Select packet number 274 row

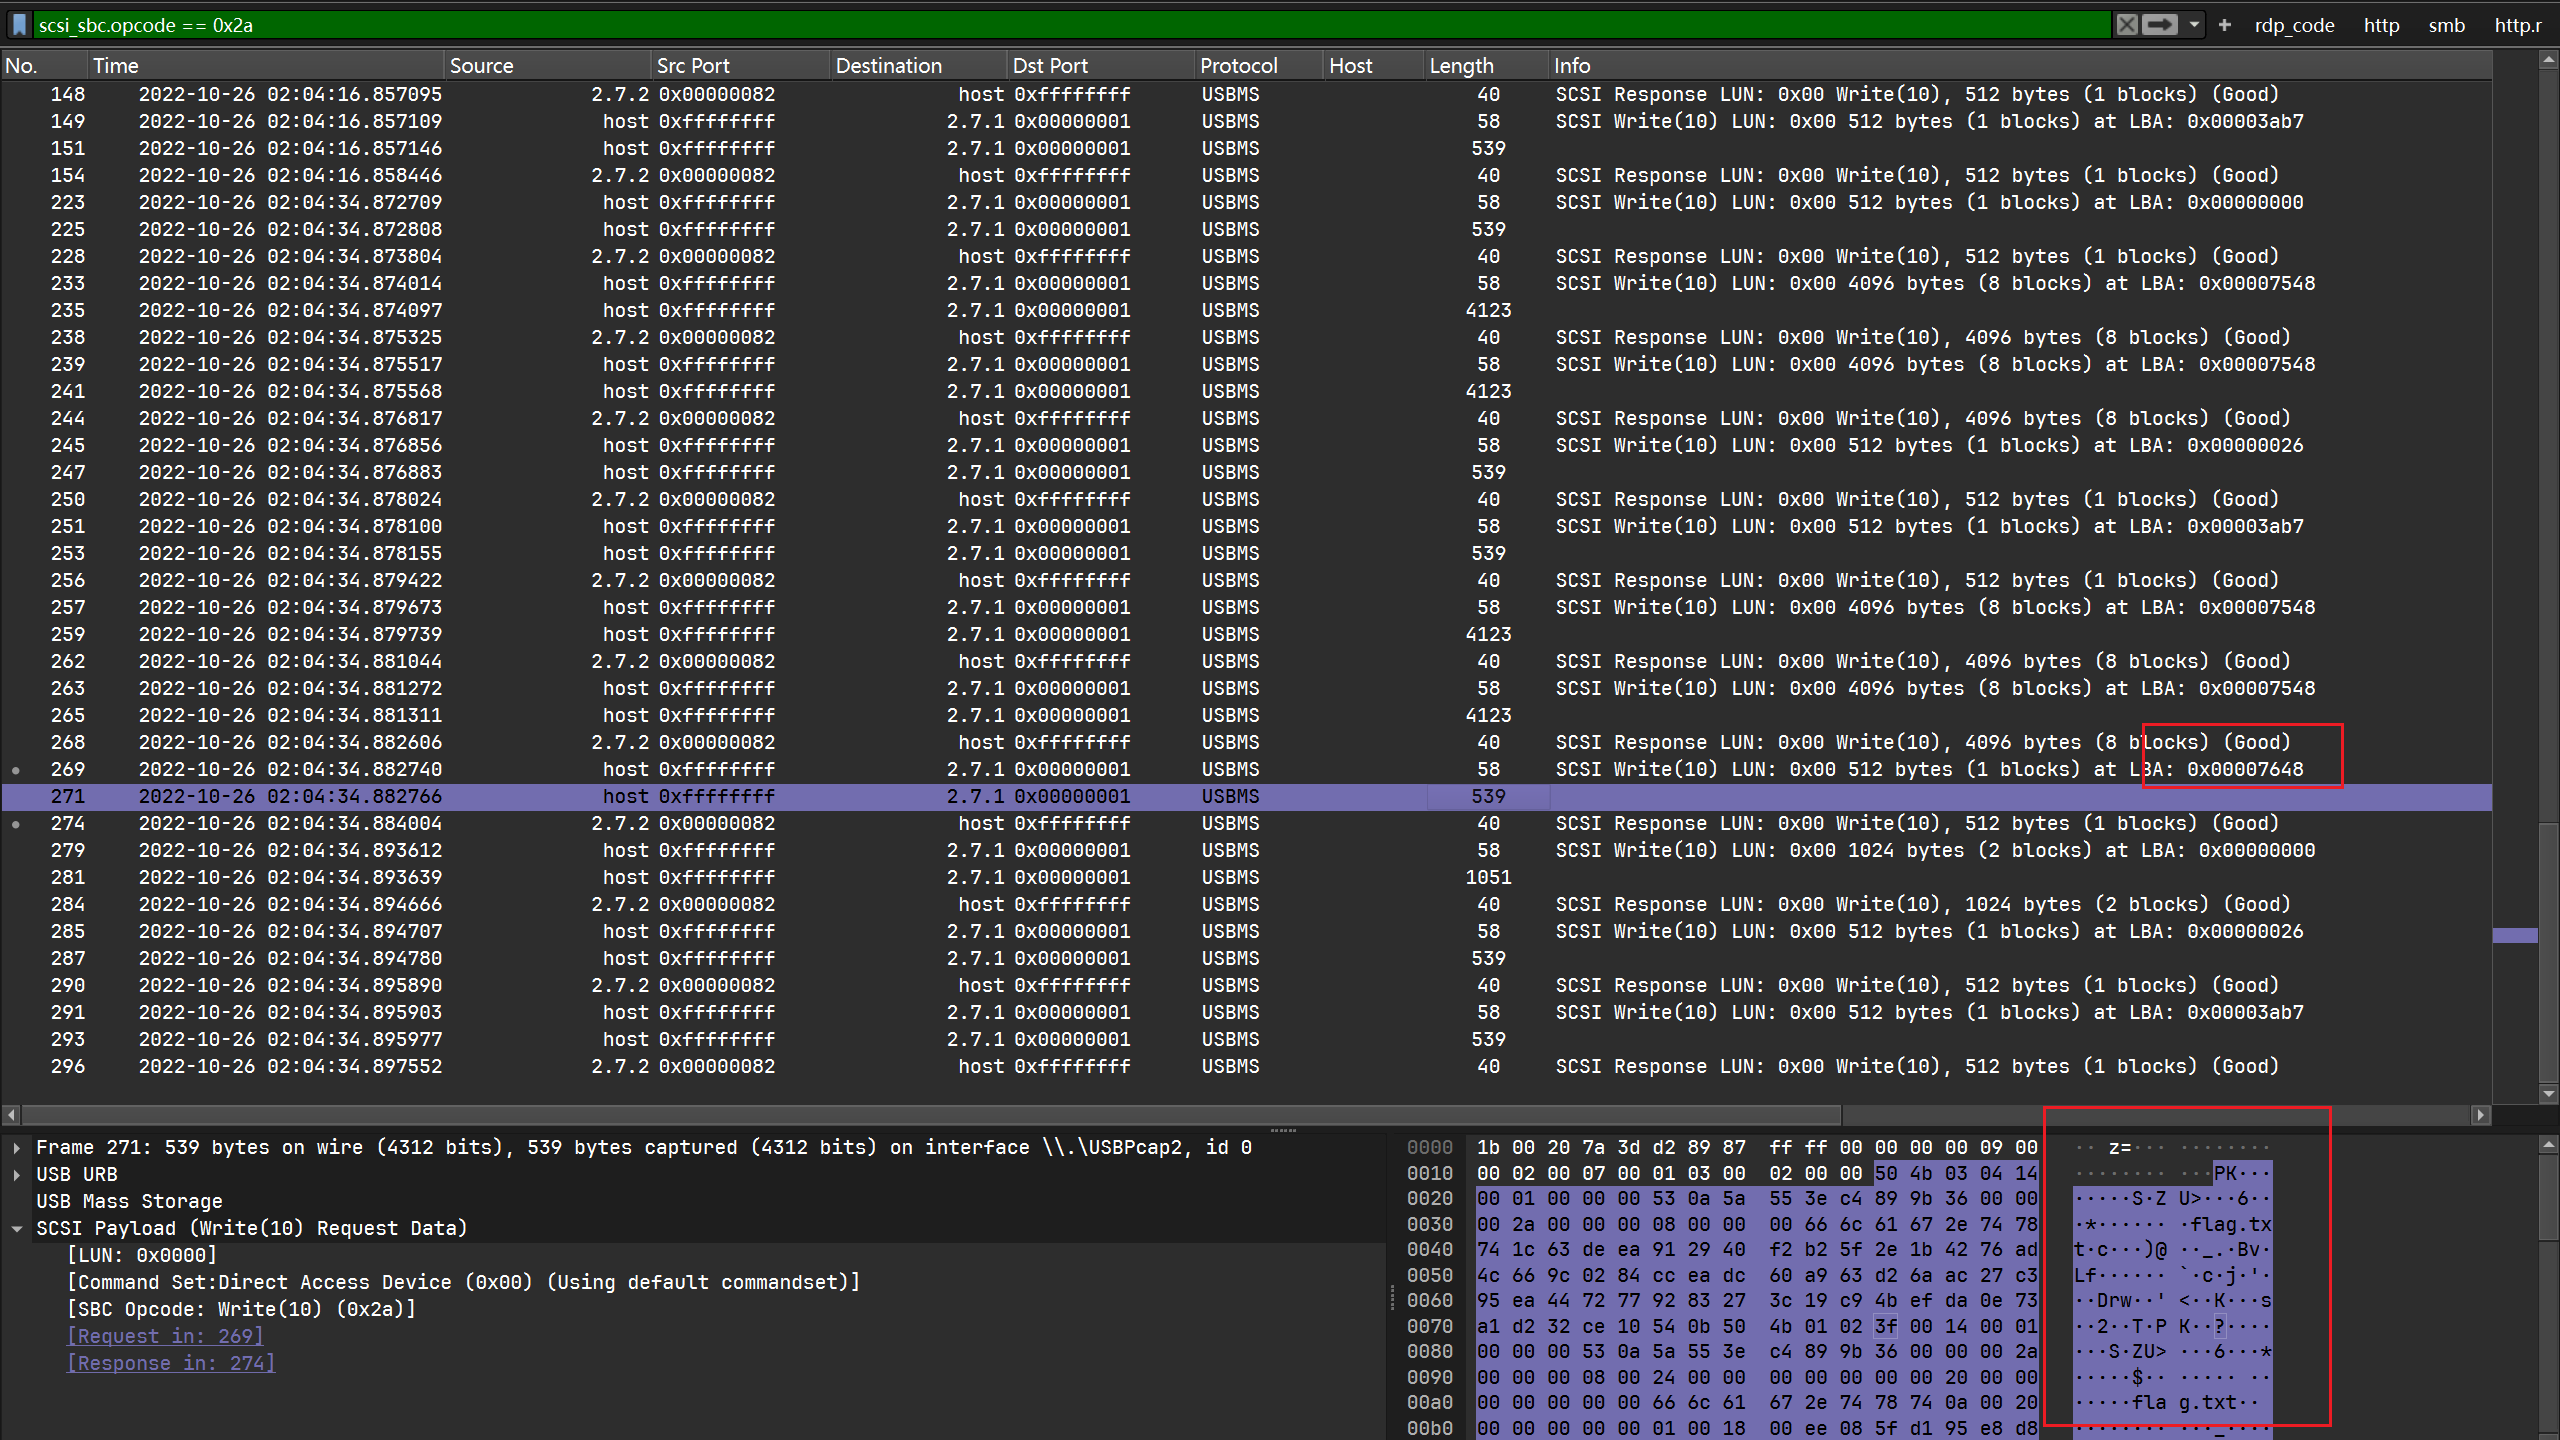1246,823
